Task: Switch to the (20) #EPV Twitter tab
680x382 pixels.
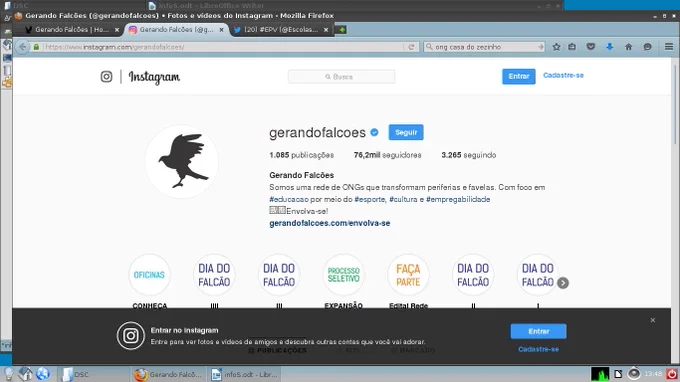Action: (x=281, y=29)
